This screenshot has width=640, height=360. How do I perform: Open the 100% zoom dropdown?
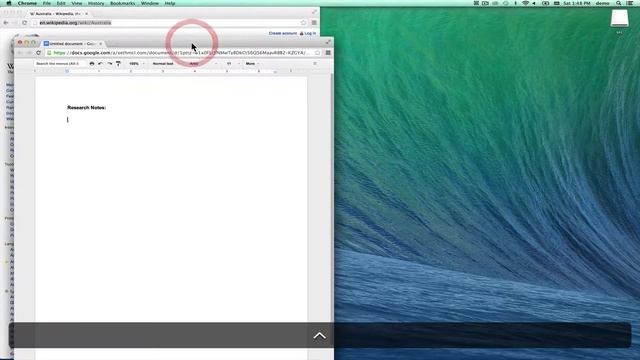(137, 64)
